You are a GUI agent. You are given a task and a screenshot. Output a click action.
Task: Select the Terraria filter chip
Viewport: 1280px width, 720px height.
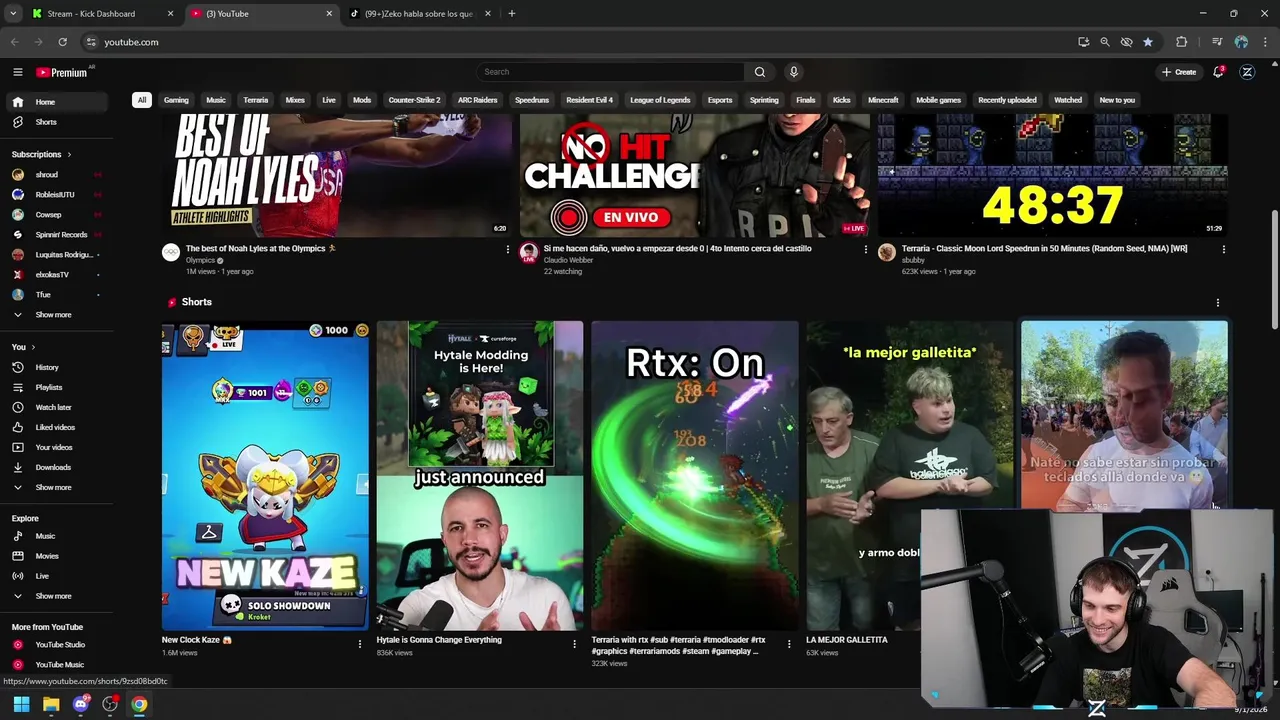(256, 100)
